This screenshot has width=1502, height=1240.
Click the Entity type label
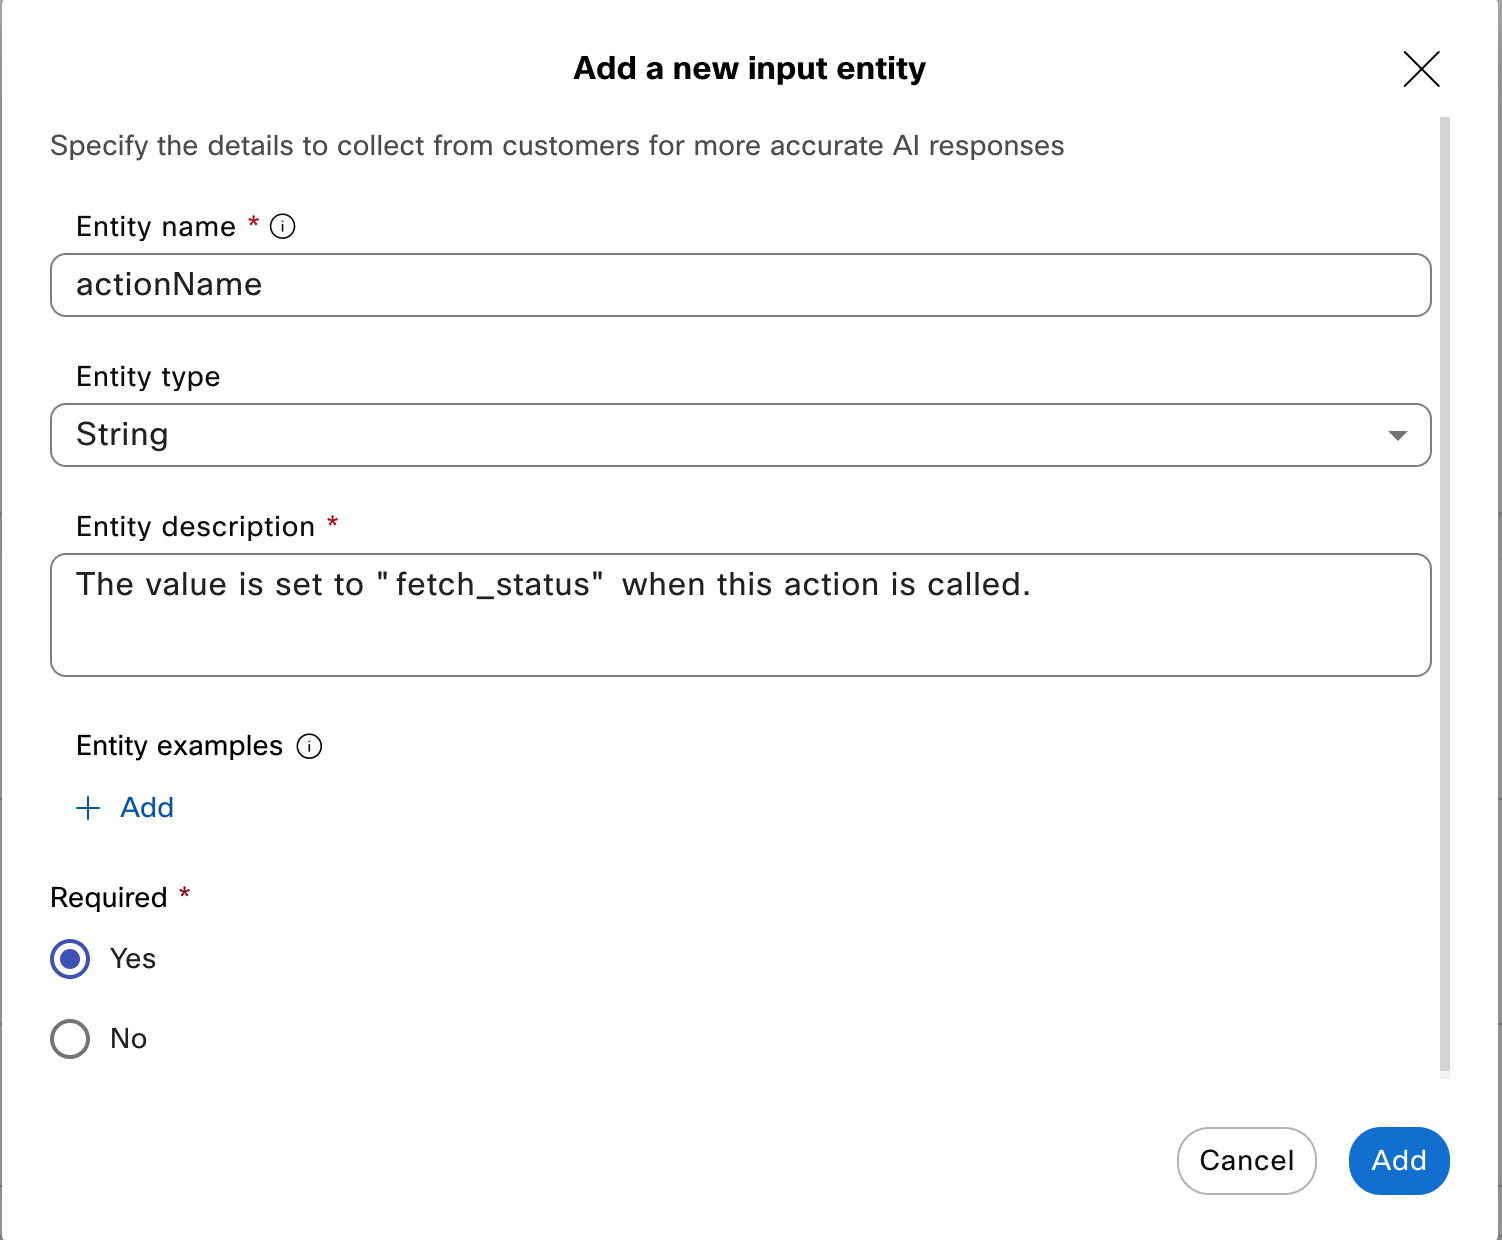click(x=148, y=377)
